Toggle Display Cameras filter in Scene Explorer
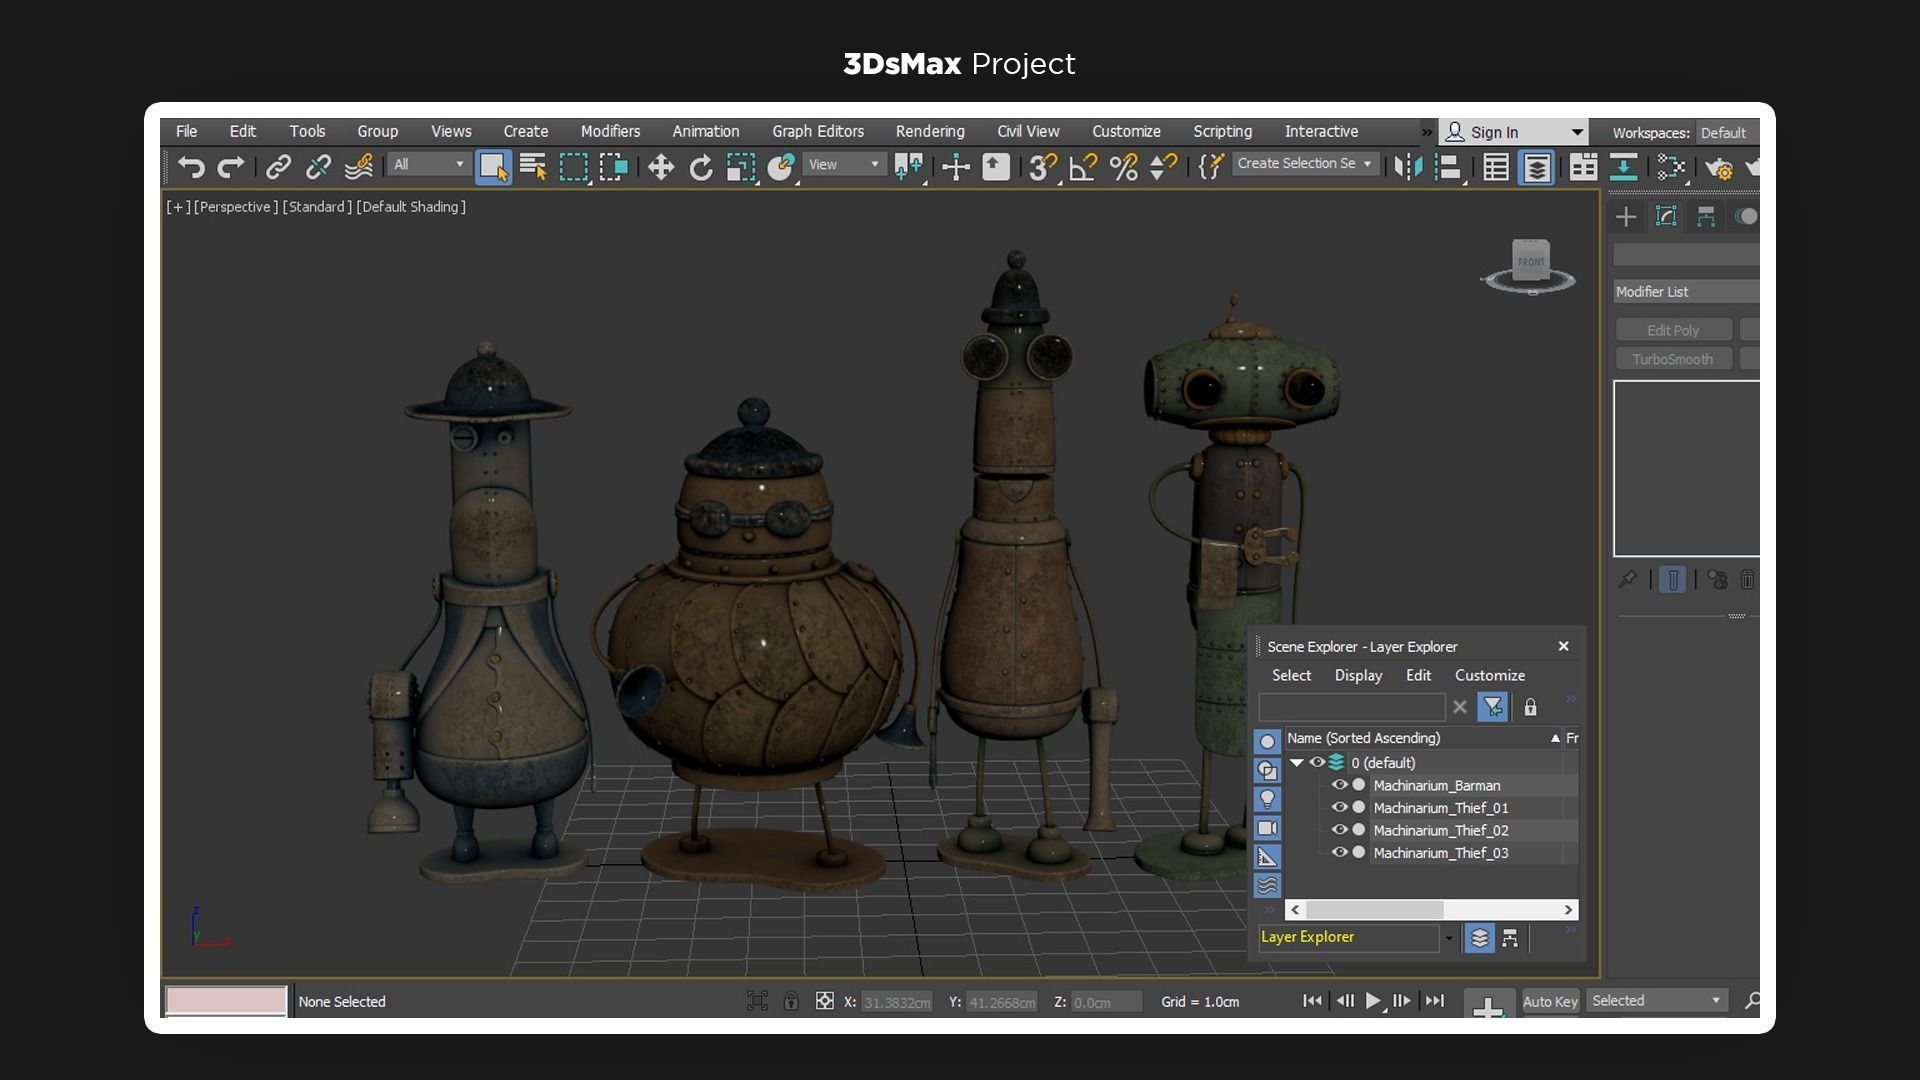 click(1267, 828)
